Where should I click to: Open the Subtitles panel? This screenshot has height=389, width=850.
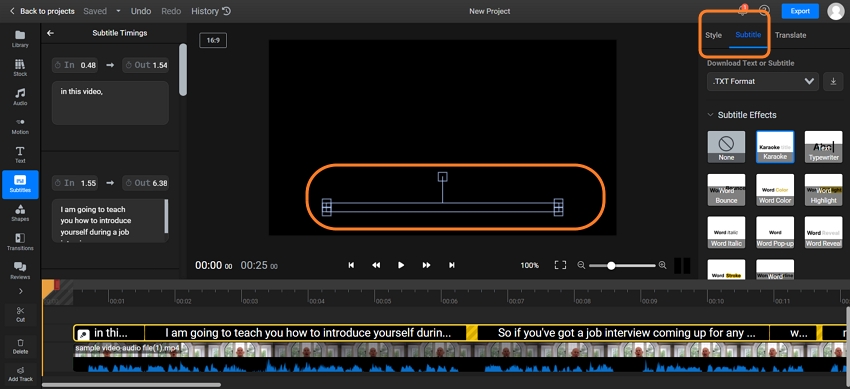tap(20, 184)
